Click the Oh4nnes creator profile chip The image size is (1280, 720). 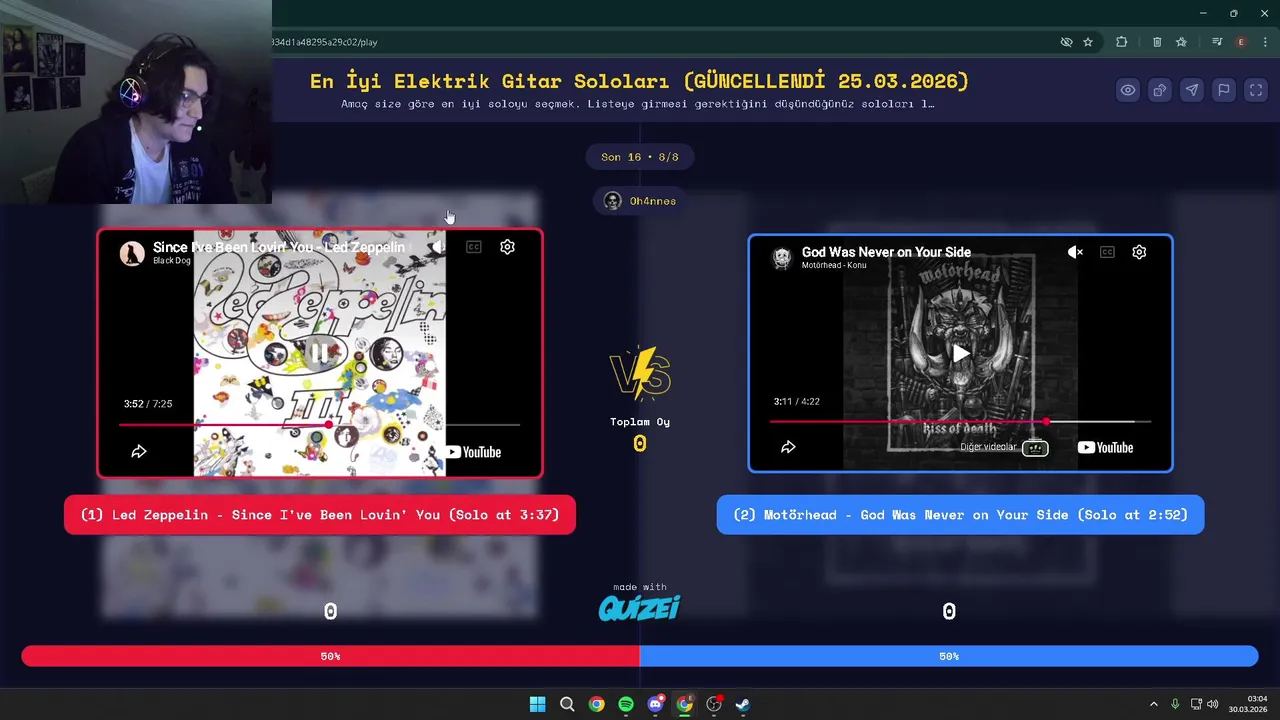(x=640, y=201)
